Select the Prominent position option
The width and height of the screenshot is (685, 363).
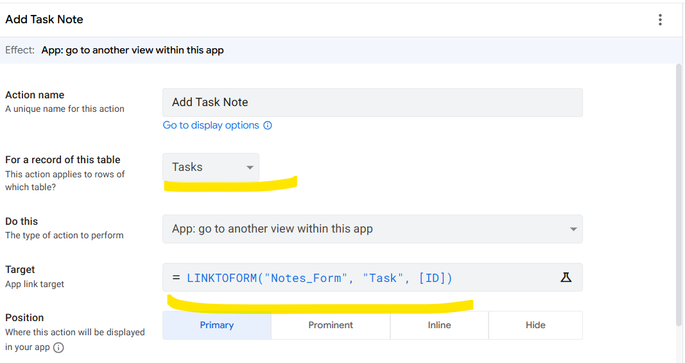point(330,325)
